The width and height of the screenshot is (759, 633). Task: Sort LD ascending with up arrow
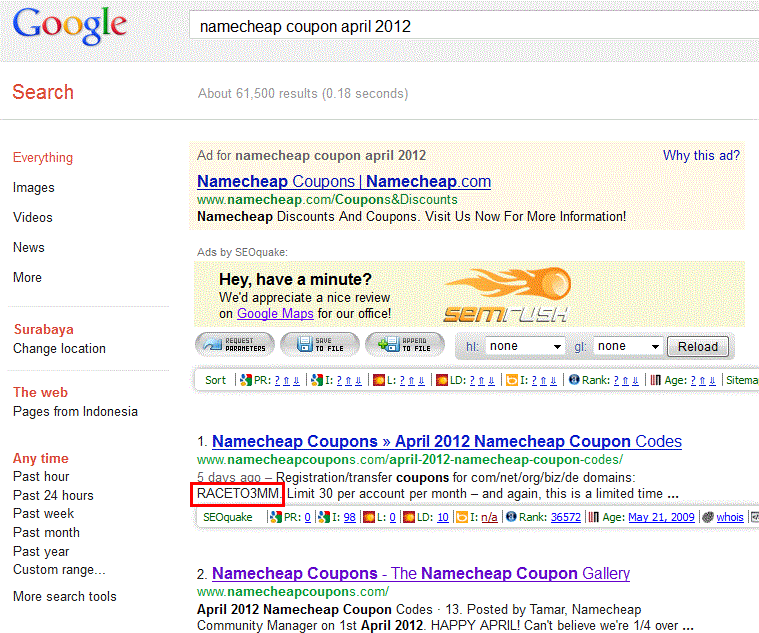point(481,381)
